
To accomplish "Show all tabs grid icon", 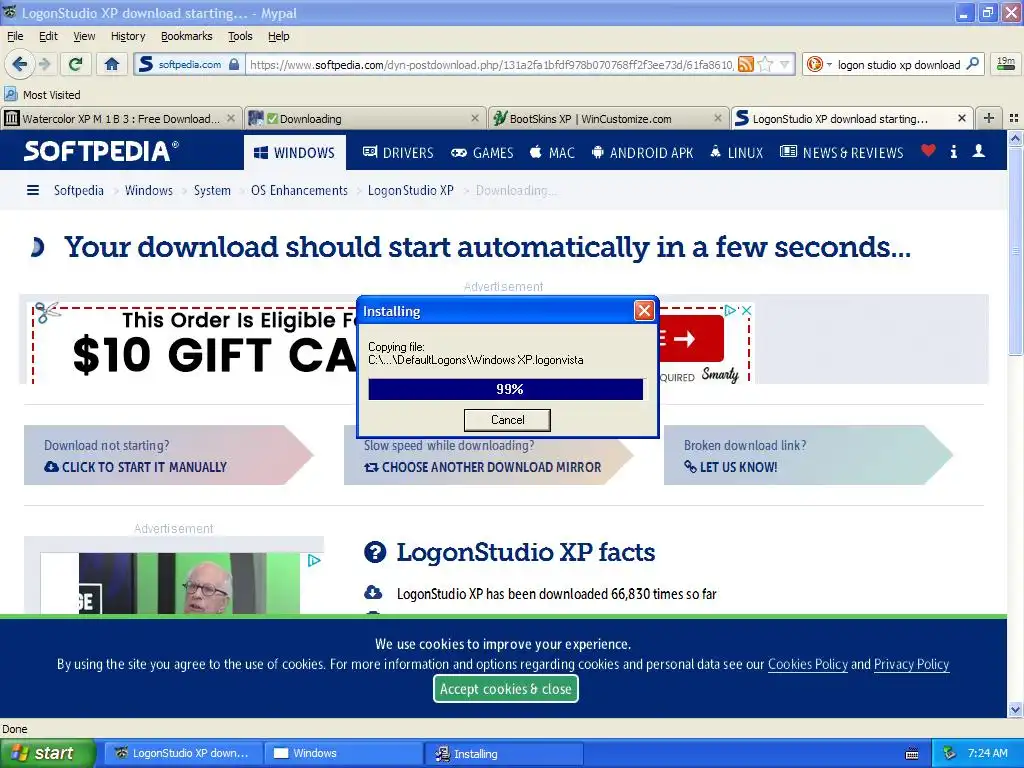I will click(1014, 118).
